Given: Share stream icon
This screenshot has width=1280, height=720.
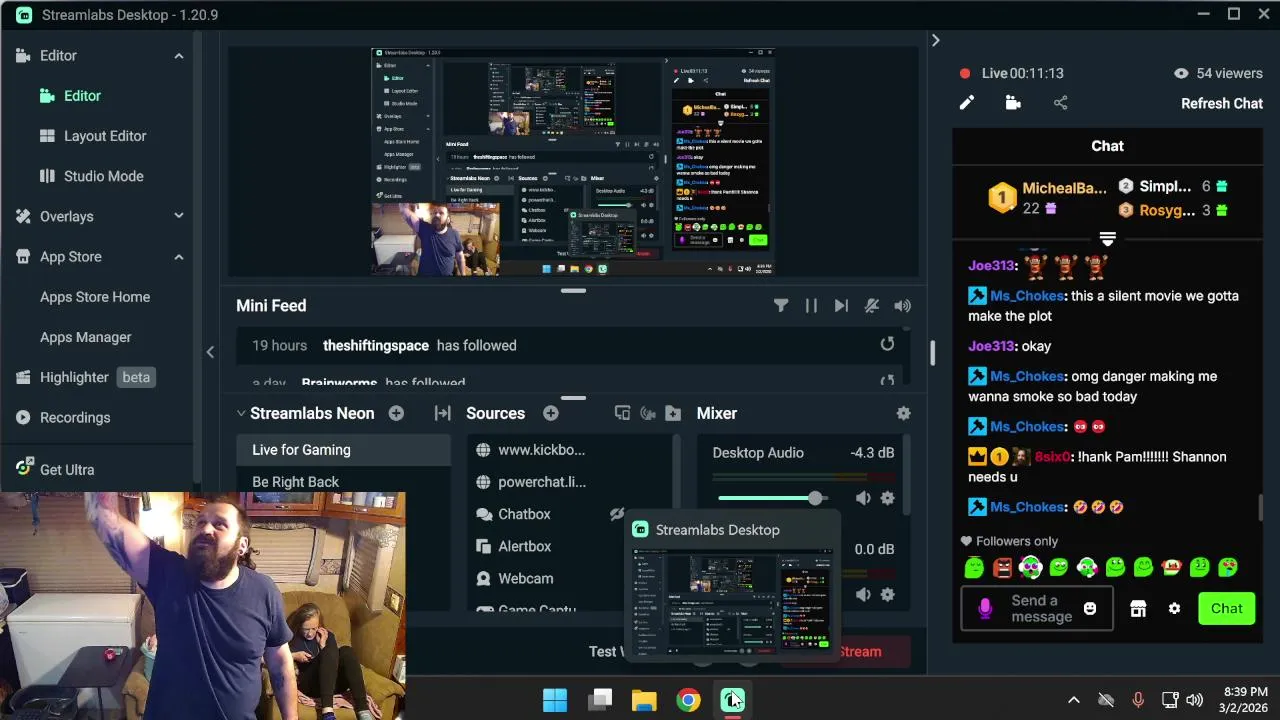Looking at the screenshot, I should tap(1061, 103).
